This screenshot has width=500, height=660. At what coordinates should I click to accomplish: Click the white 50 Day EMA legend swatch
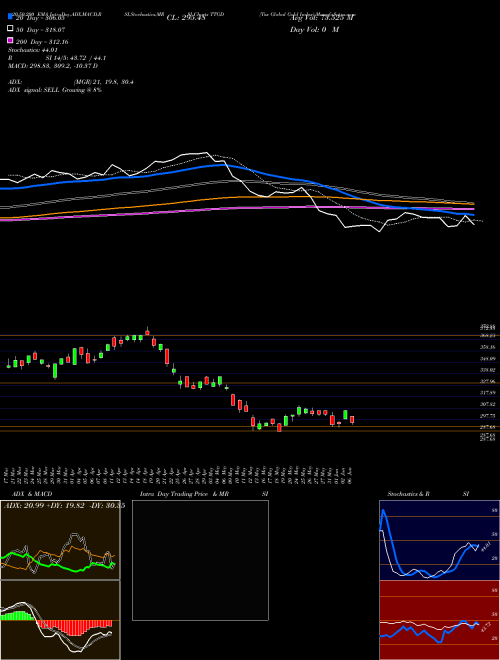(x=10, y=29)
